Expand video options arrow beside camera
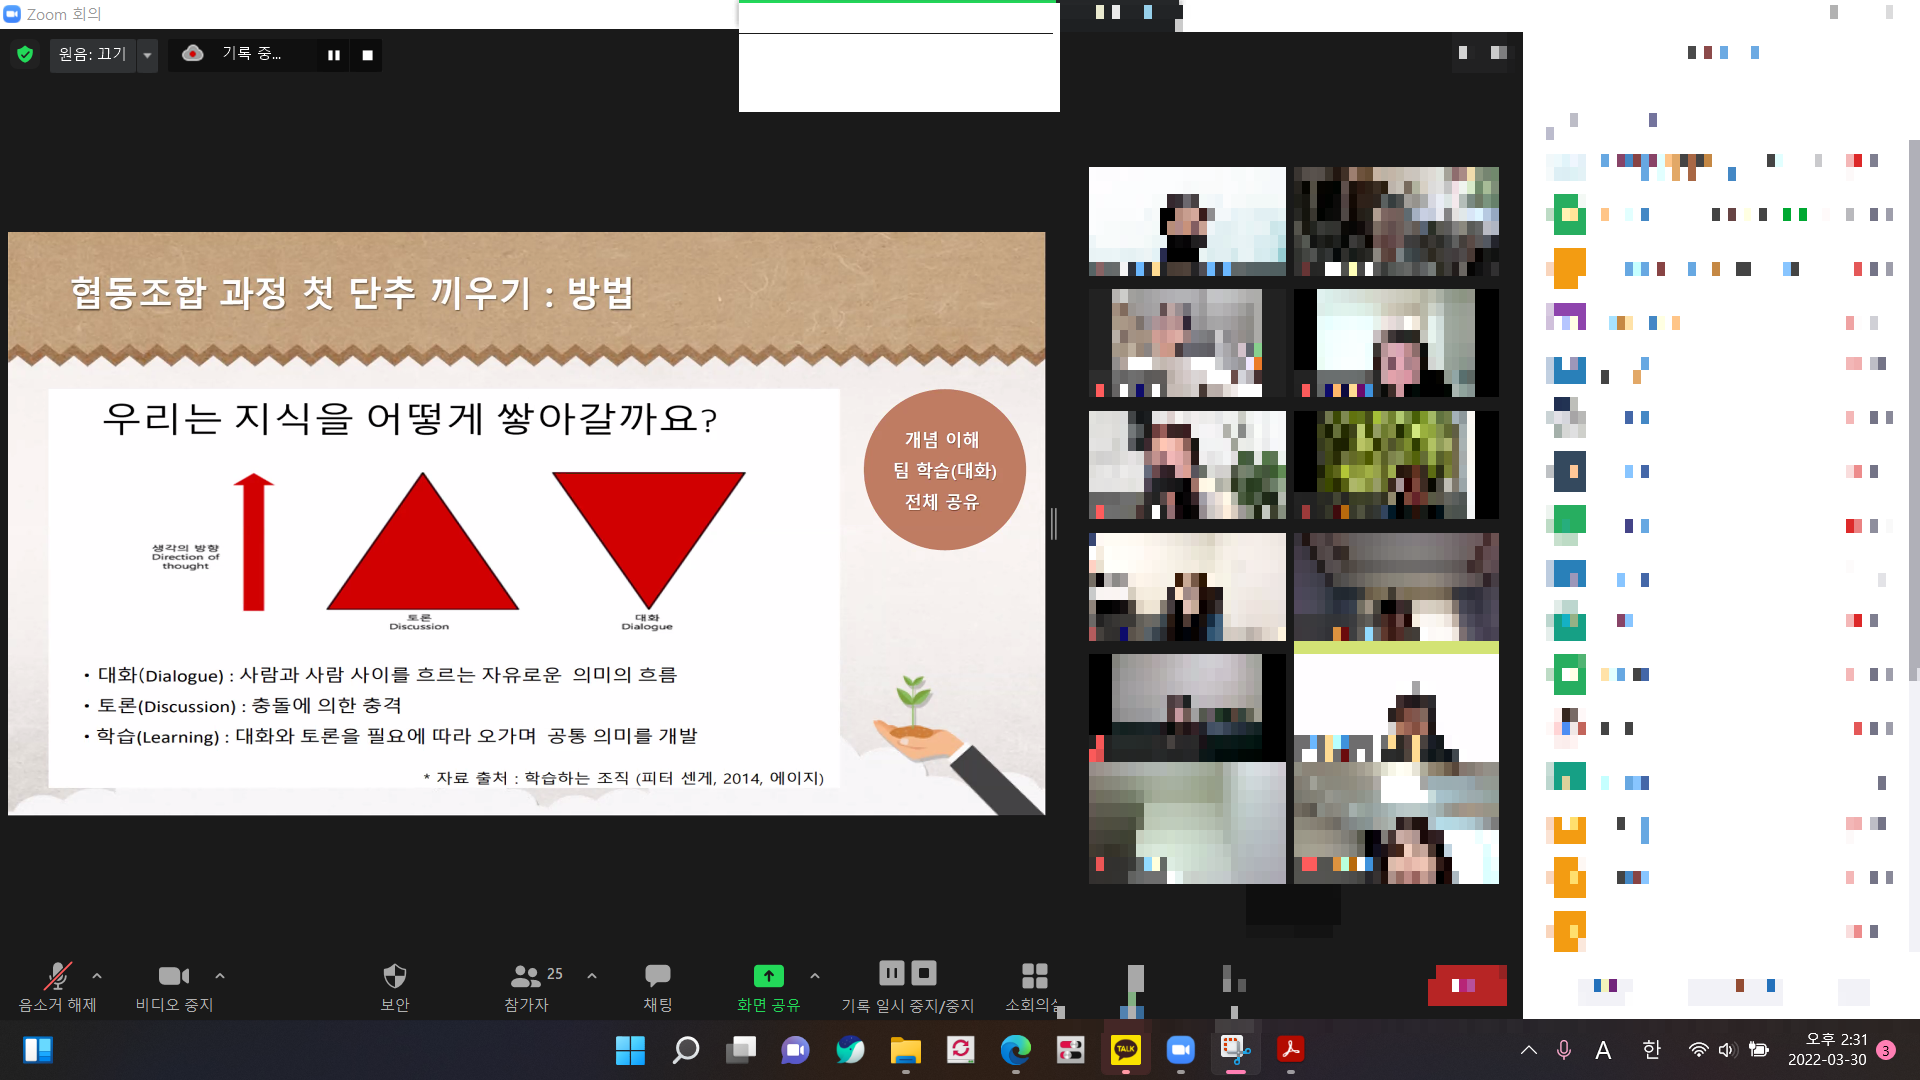This screenshot has height=1080, width=1920. (220, 976)
